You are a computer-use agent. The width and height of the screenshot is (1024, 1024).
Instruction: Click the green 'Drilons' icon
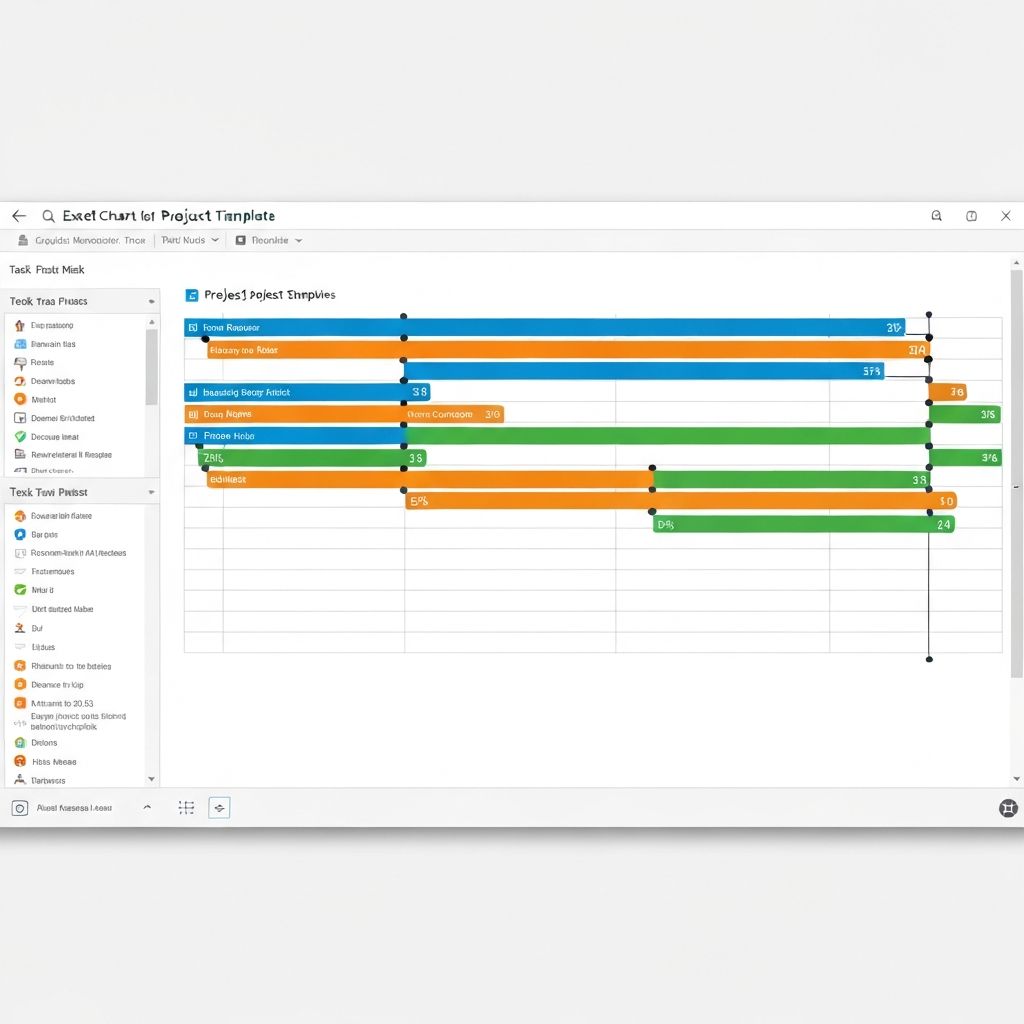(20, 743)
